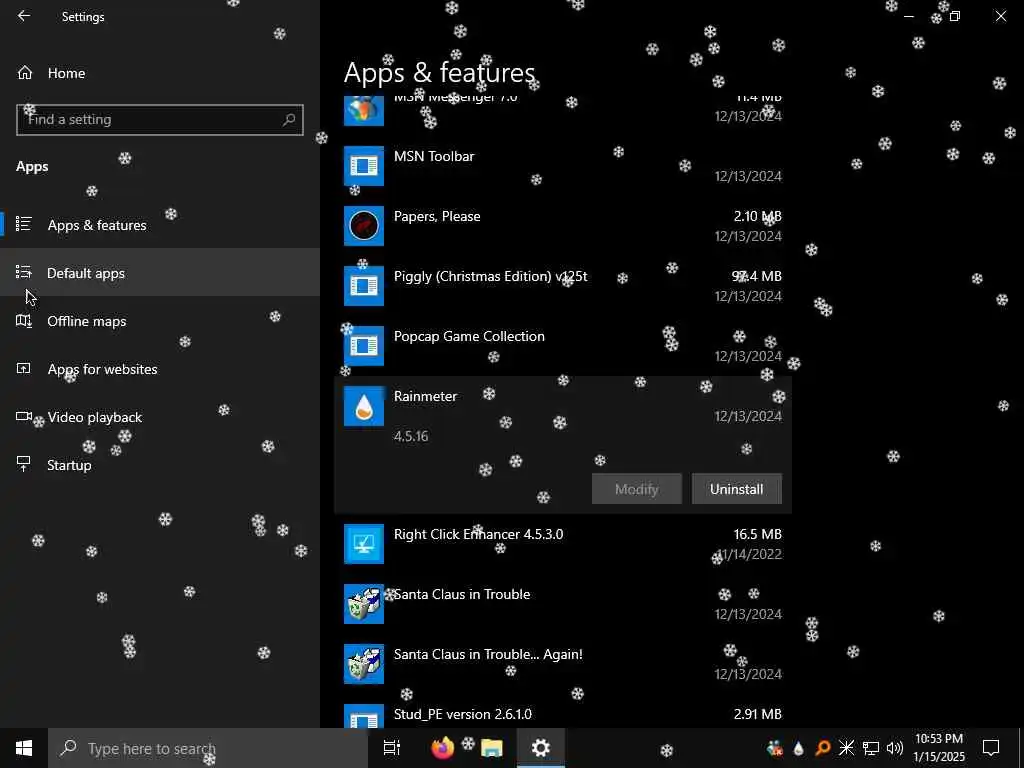The height and width of the screenshot is (768, 1024).
Task: Open the Action Center notifications icon
Action: click(991, 748)
